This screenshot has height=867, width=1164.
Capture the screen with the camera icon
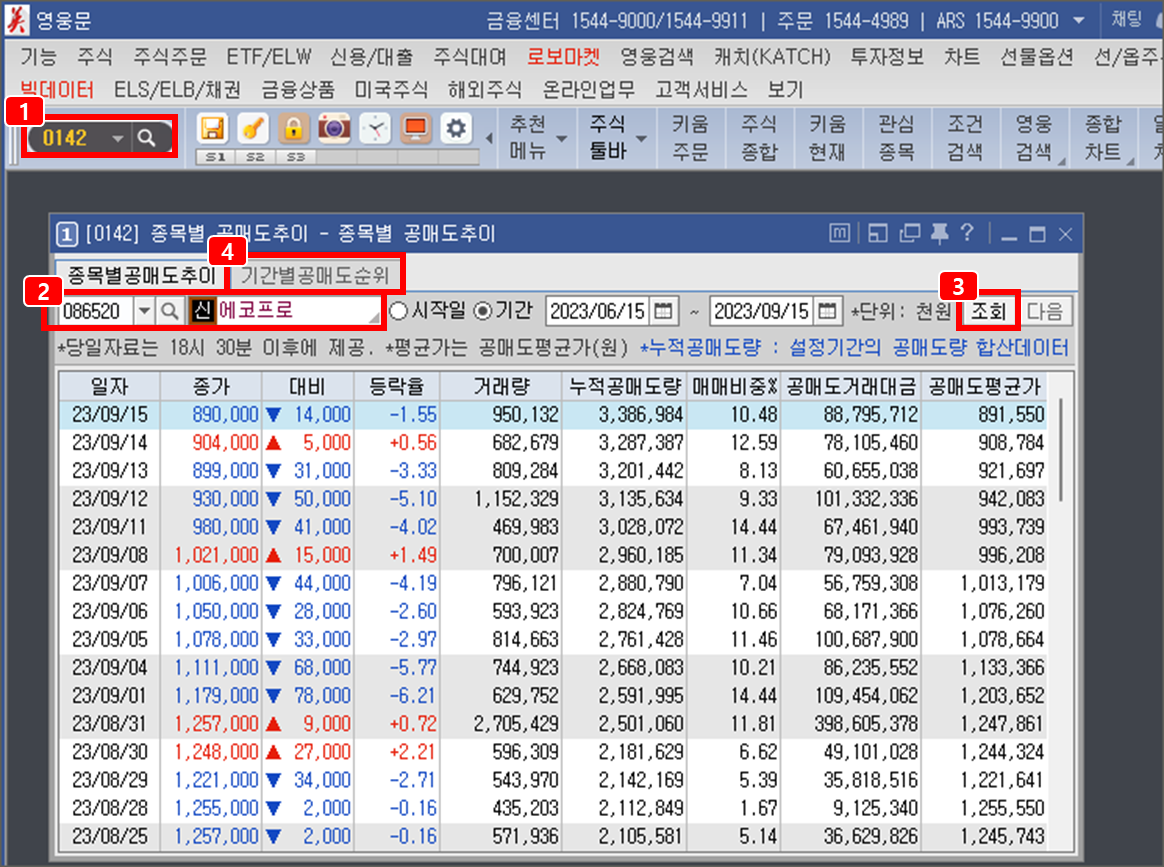pyautogui.click(x=332, y=128)
